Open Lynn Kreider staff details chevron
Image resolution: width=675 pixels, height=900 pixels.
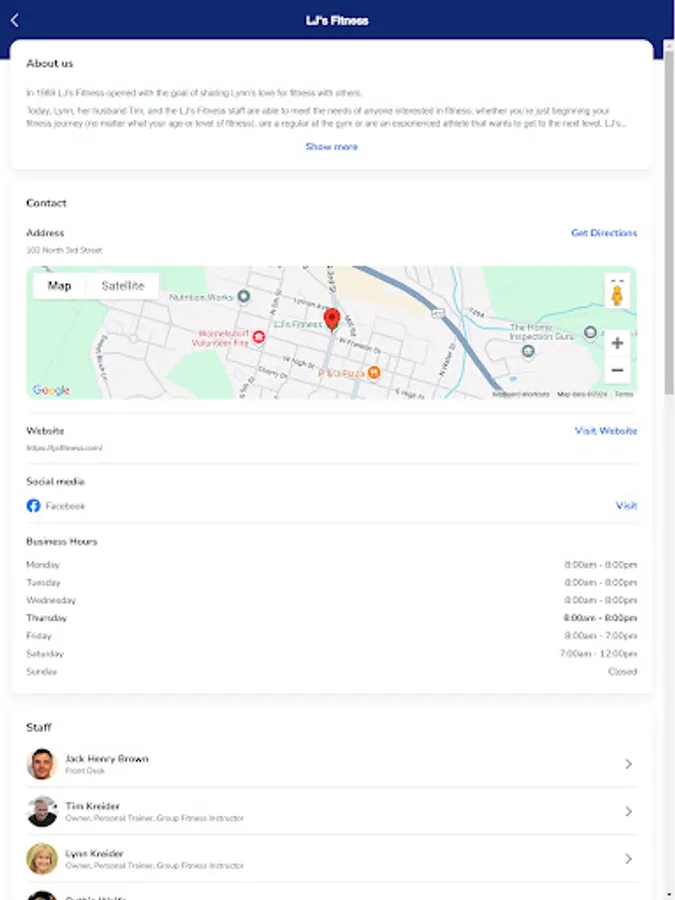pos(629,859)
